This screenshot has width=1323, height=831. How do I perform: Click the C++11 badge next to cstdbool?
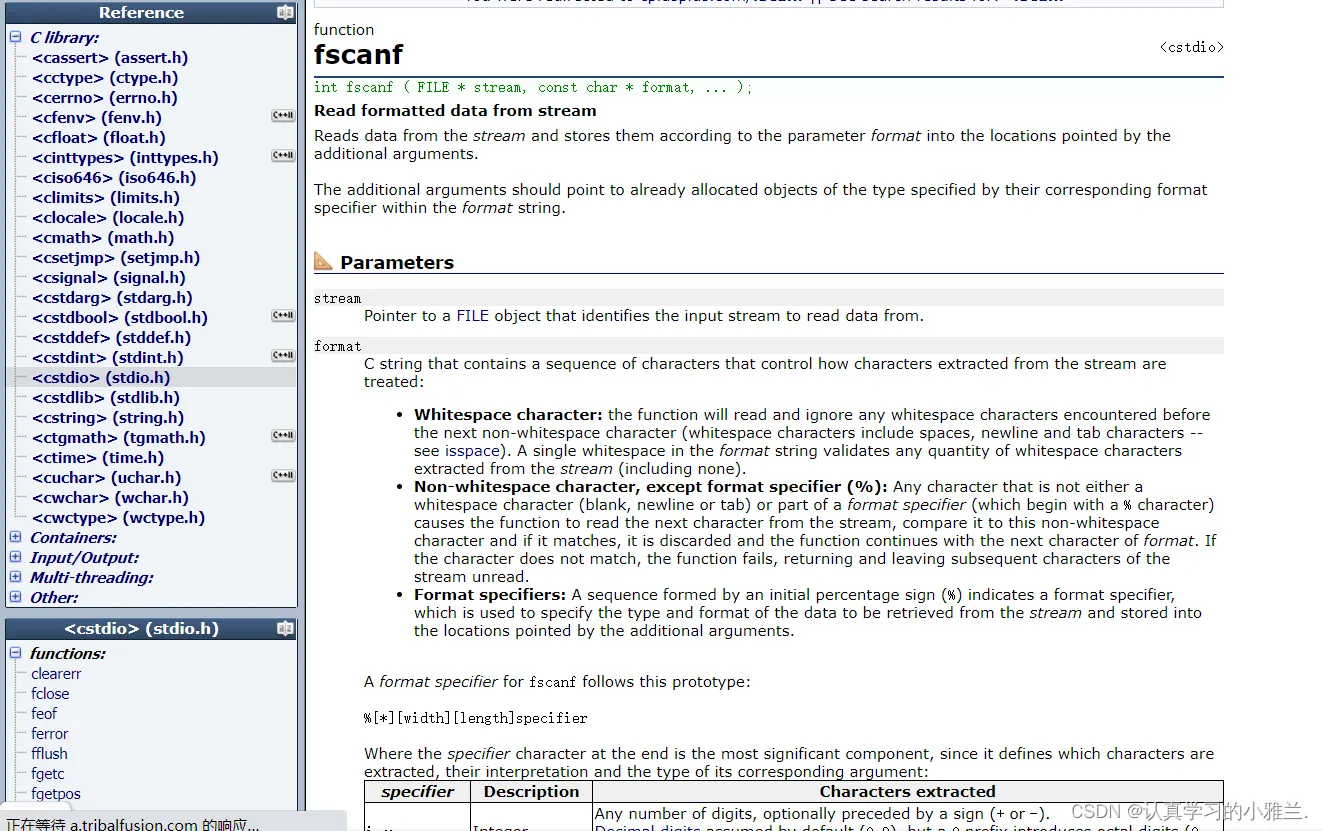(x=283, y=316)
